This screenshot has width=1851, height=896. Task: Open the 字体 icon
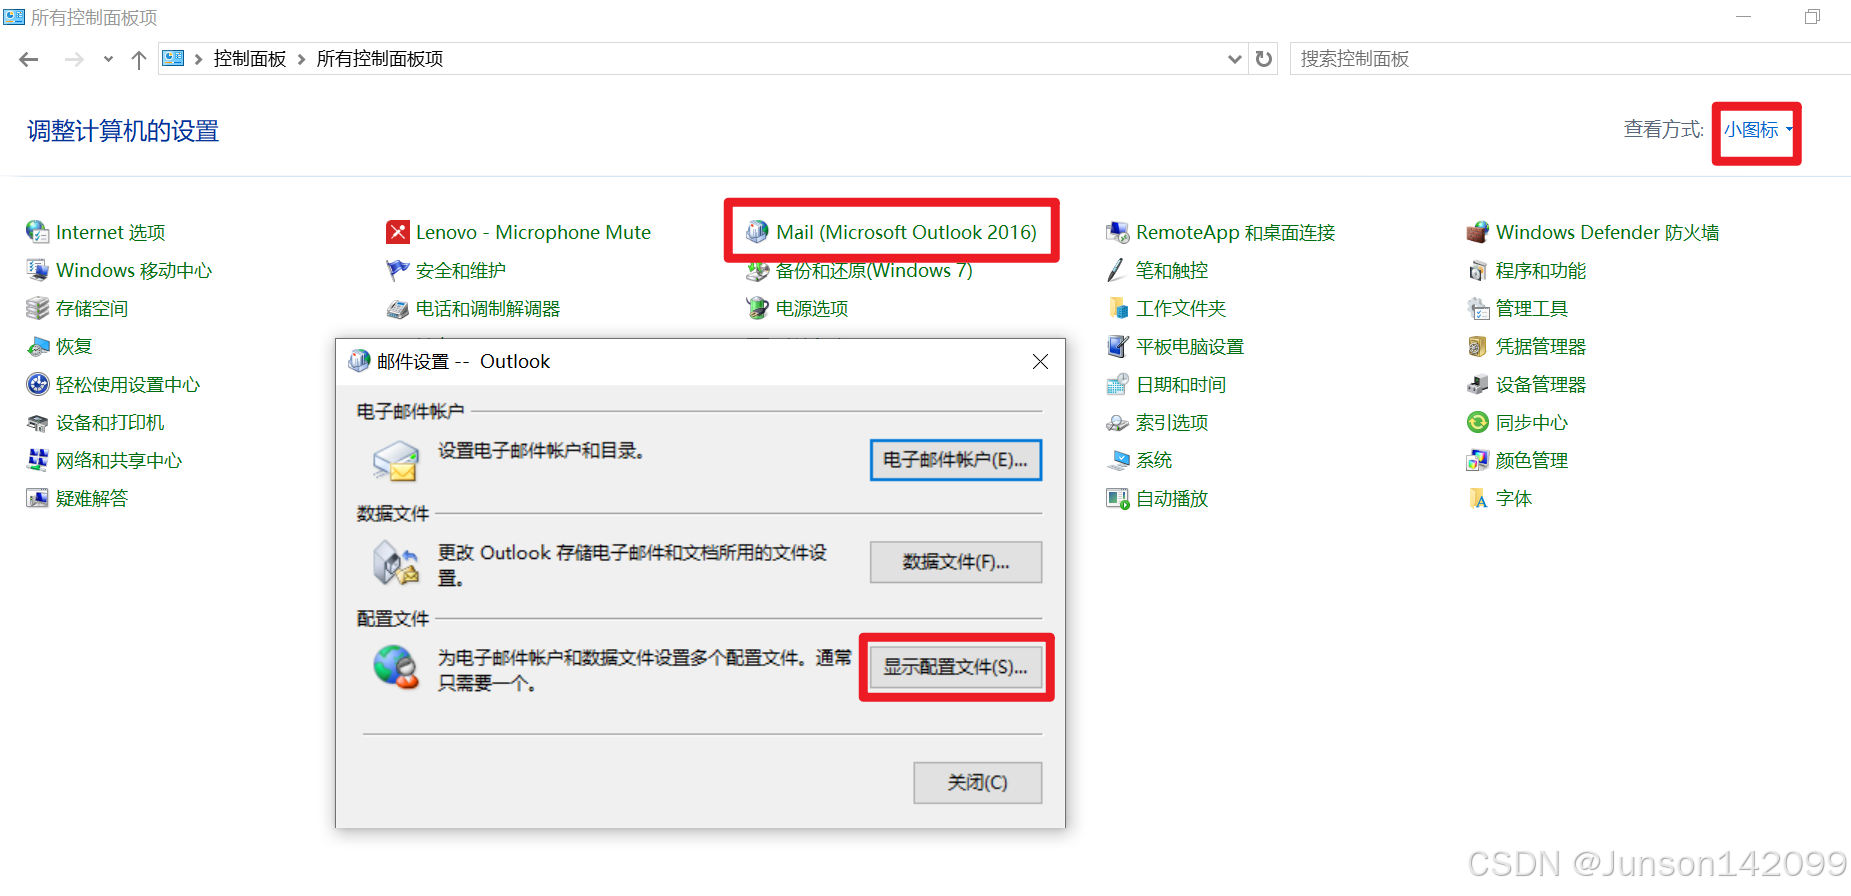point(1477,498)
